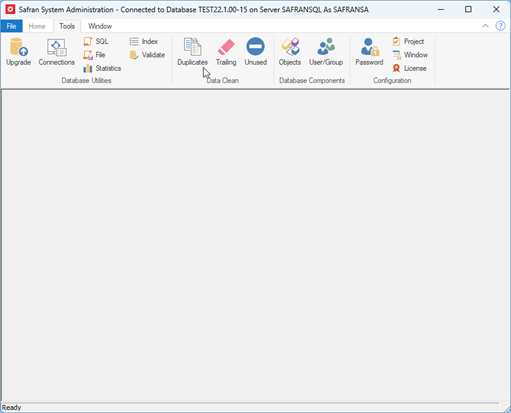511x413 pixels.
Task: Open the Password configuration
Action: (369, 52)
